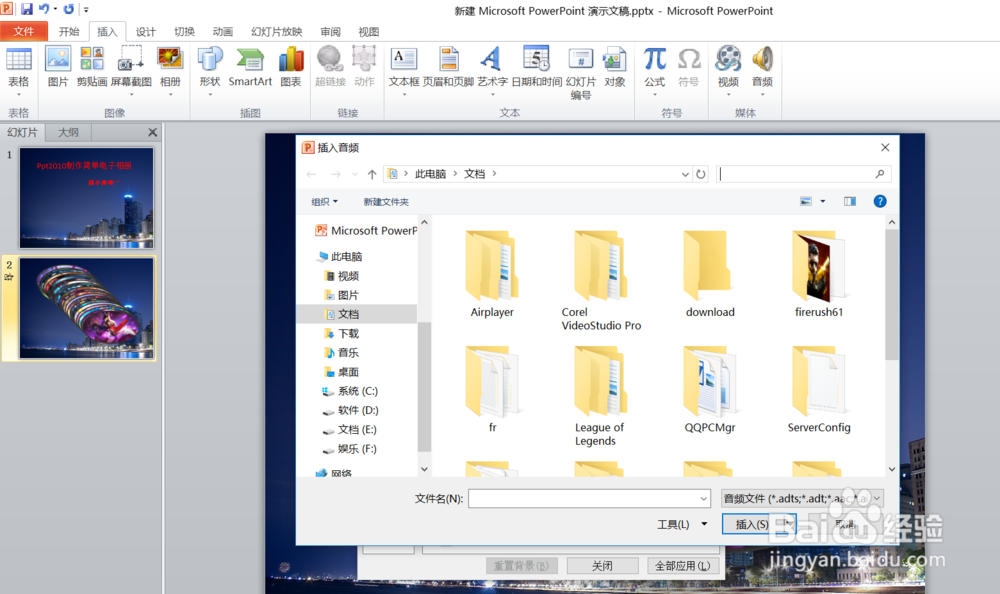This screenshot has height=594, width=1000.
Task: Open help in the Insert Audio dialog
Action: [879, 202]
